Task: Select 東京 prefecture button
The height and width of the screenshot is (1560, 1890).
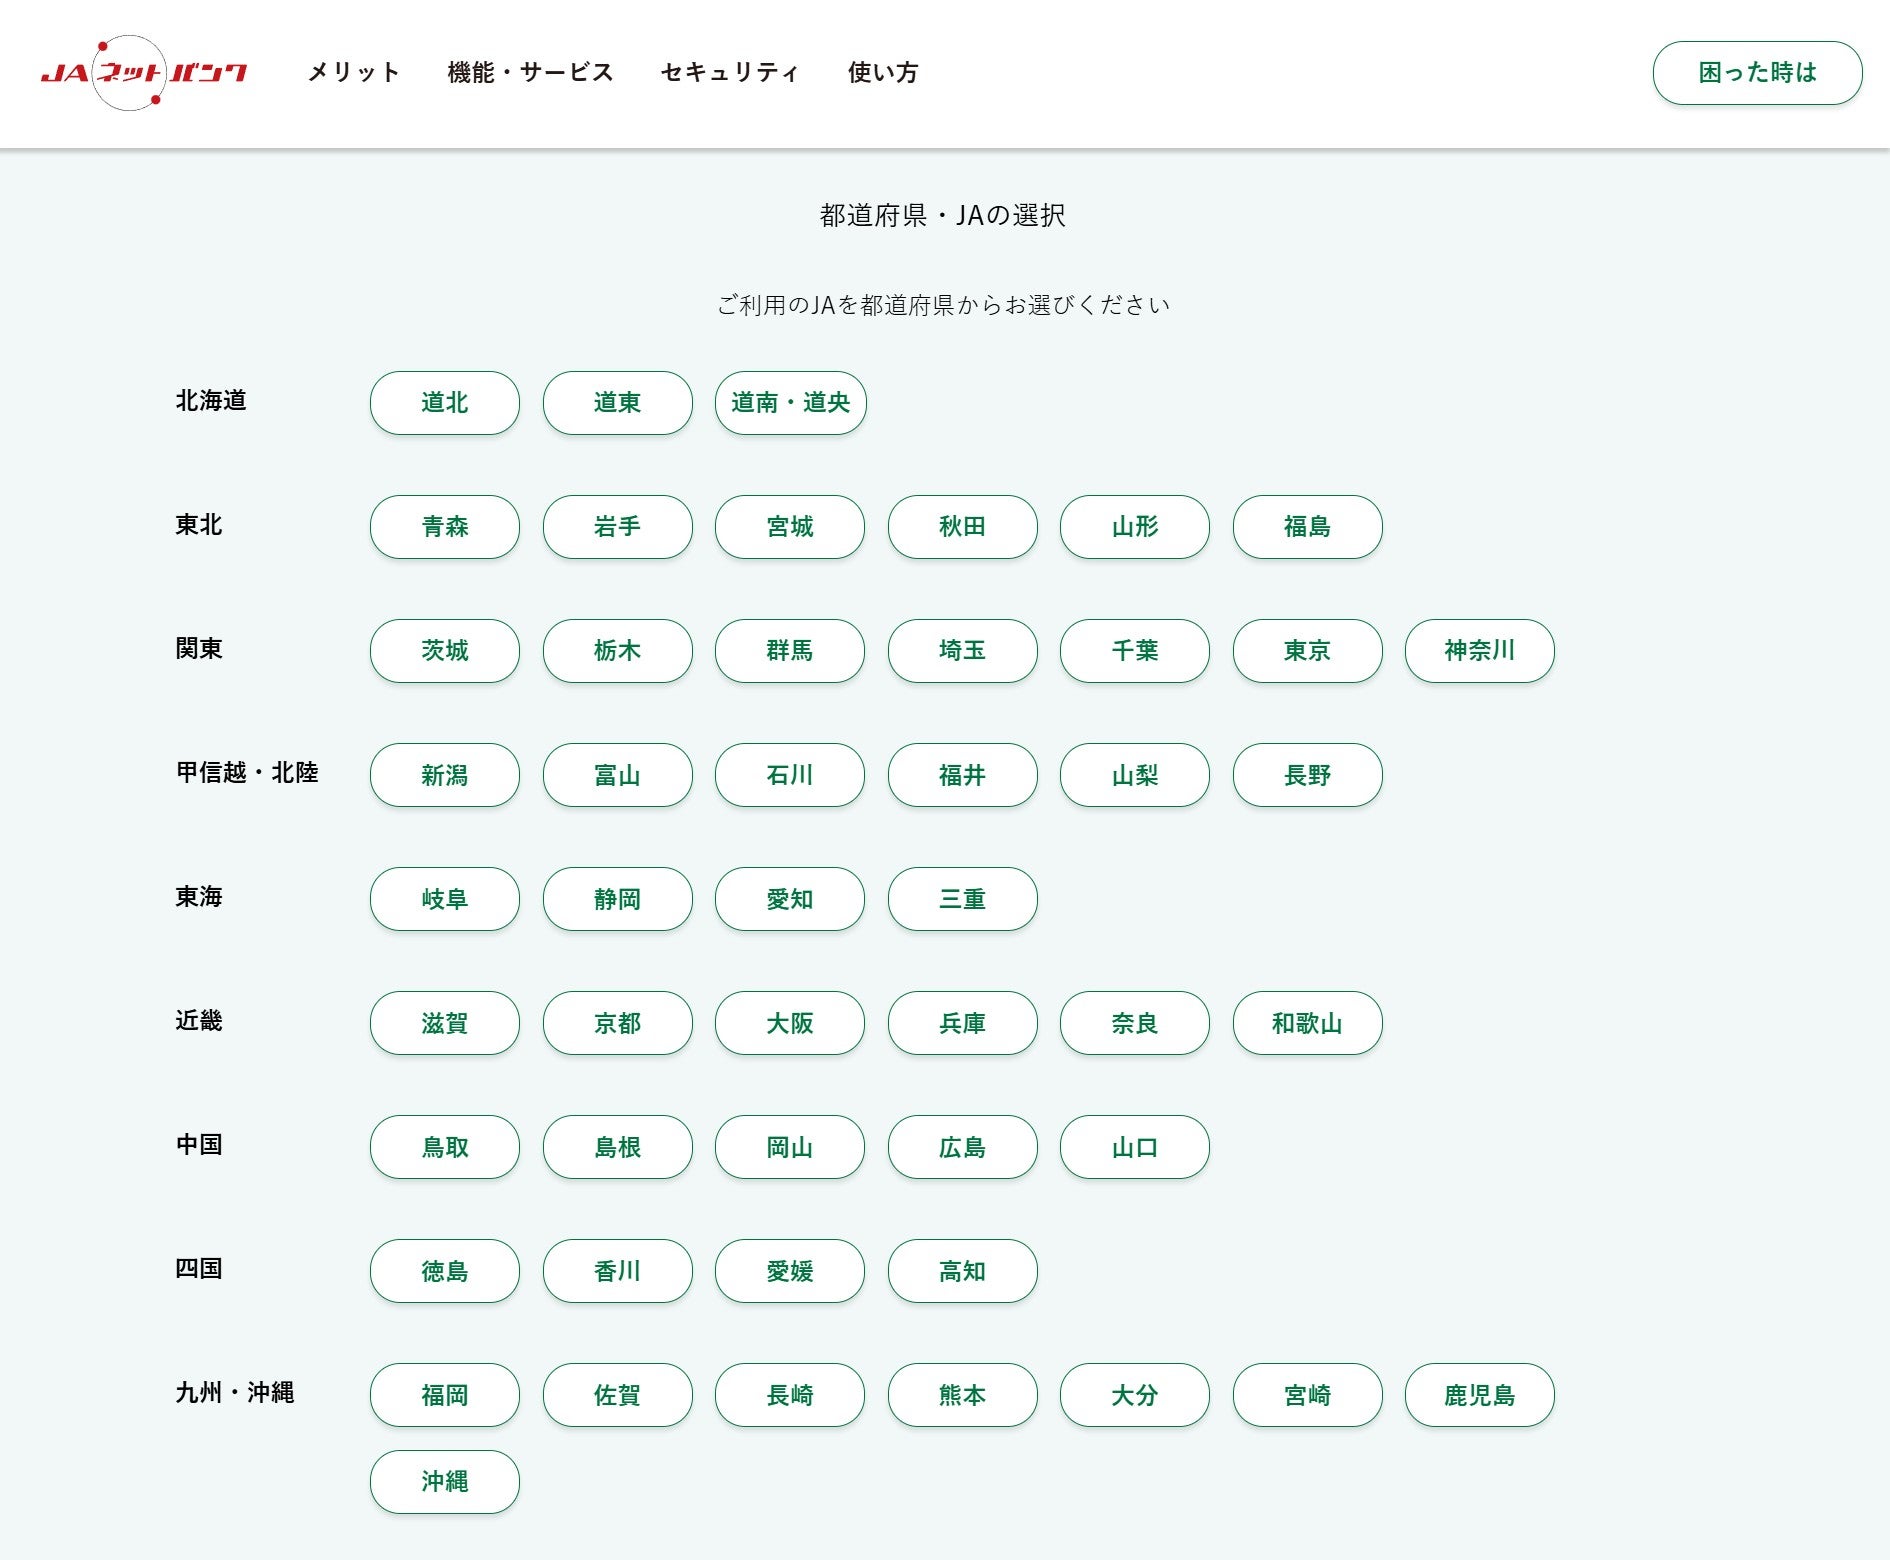Action: pyautogui.click(x=1307, y=651)
